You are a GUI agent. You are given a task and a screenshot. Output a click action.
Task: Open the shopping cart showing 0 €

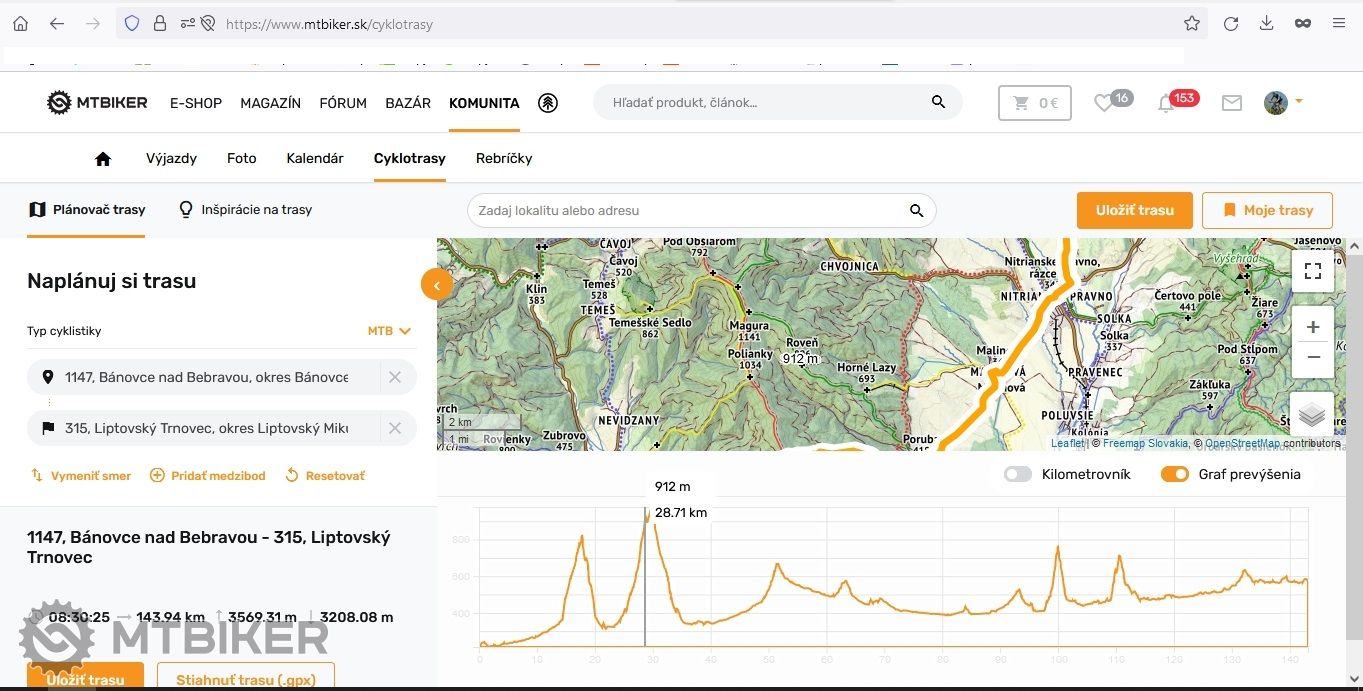[x=1034, y=102]
